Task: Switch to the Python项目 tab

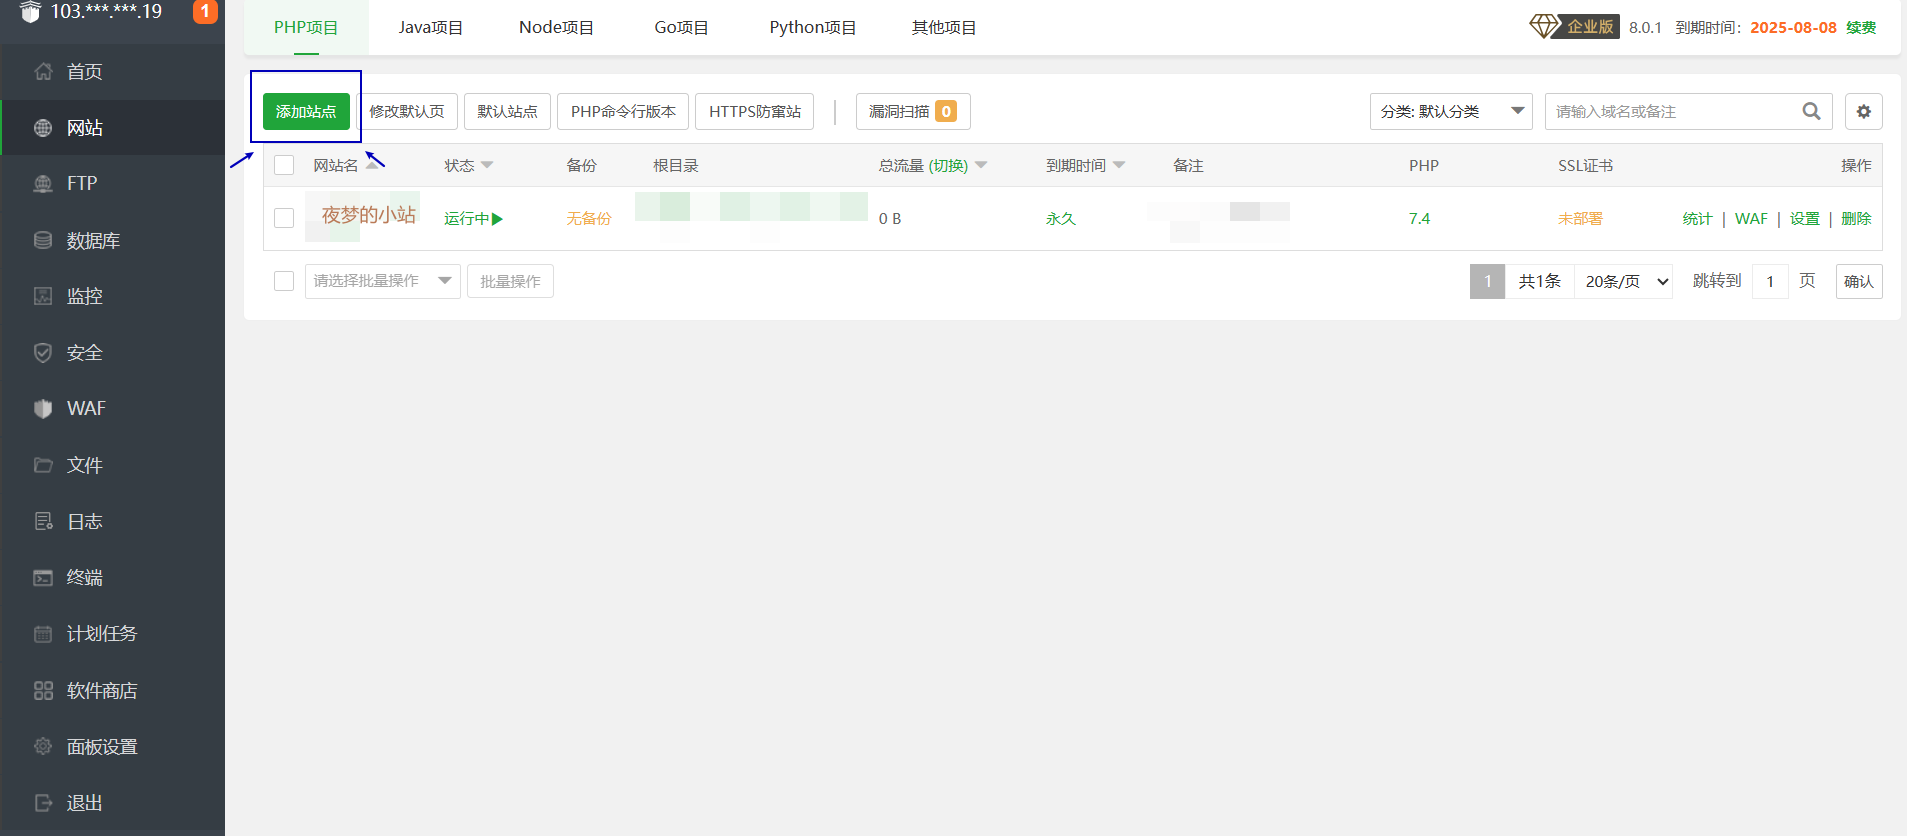Action: tap(812, 28)
